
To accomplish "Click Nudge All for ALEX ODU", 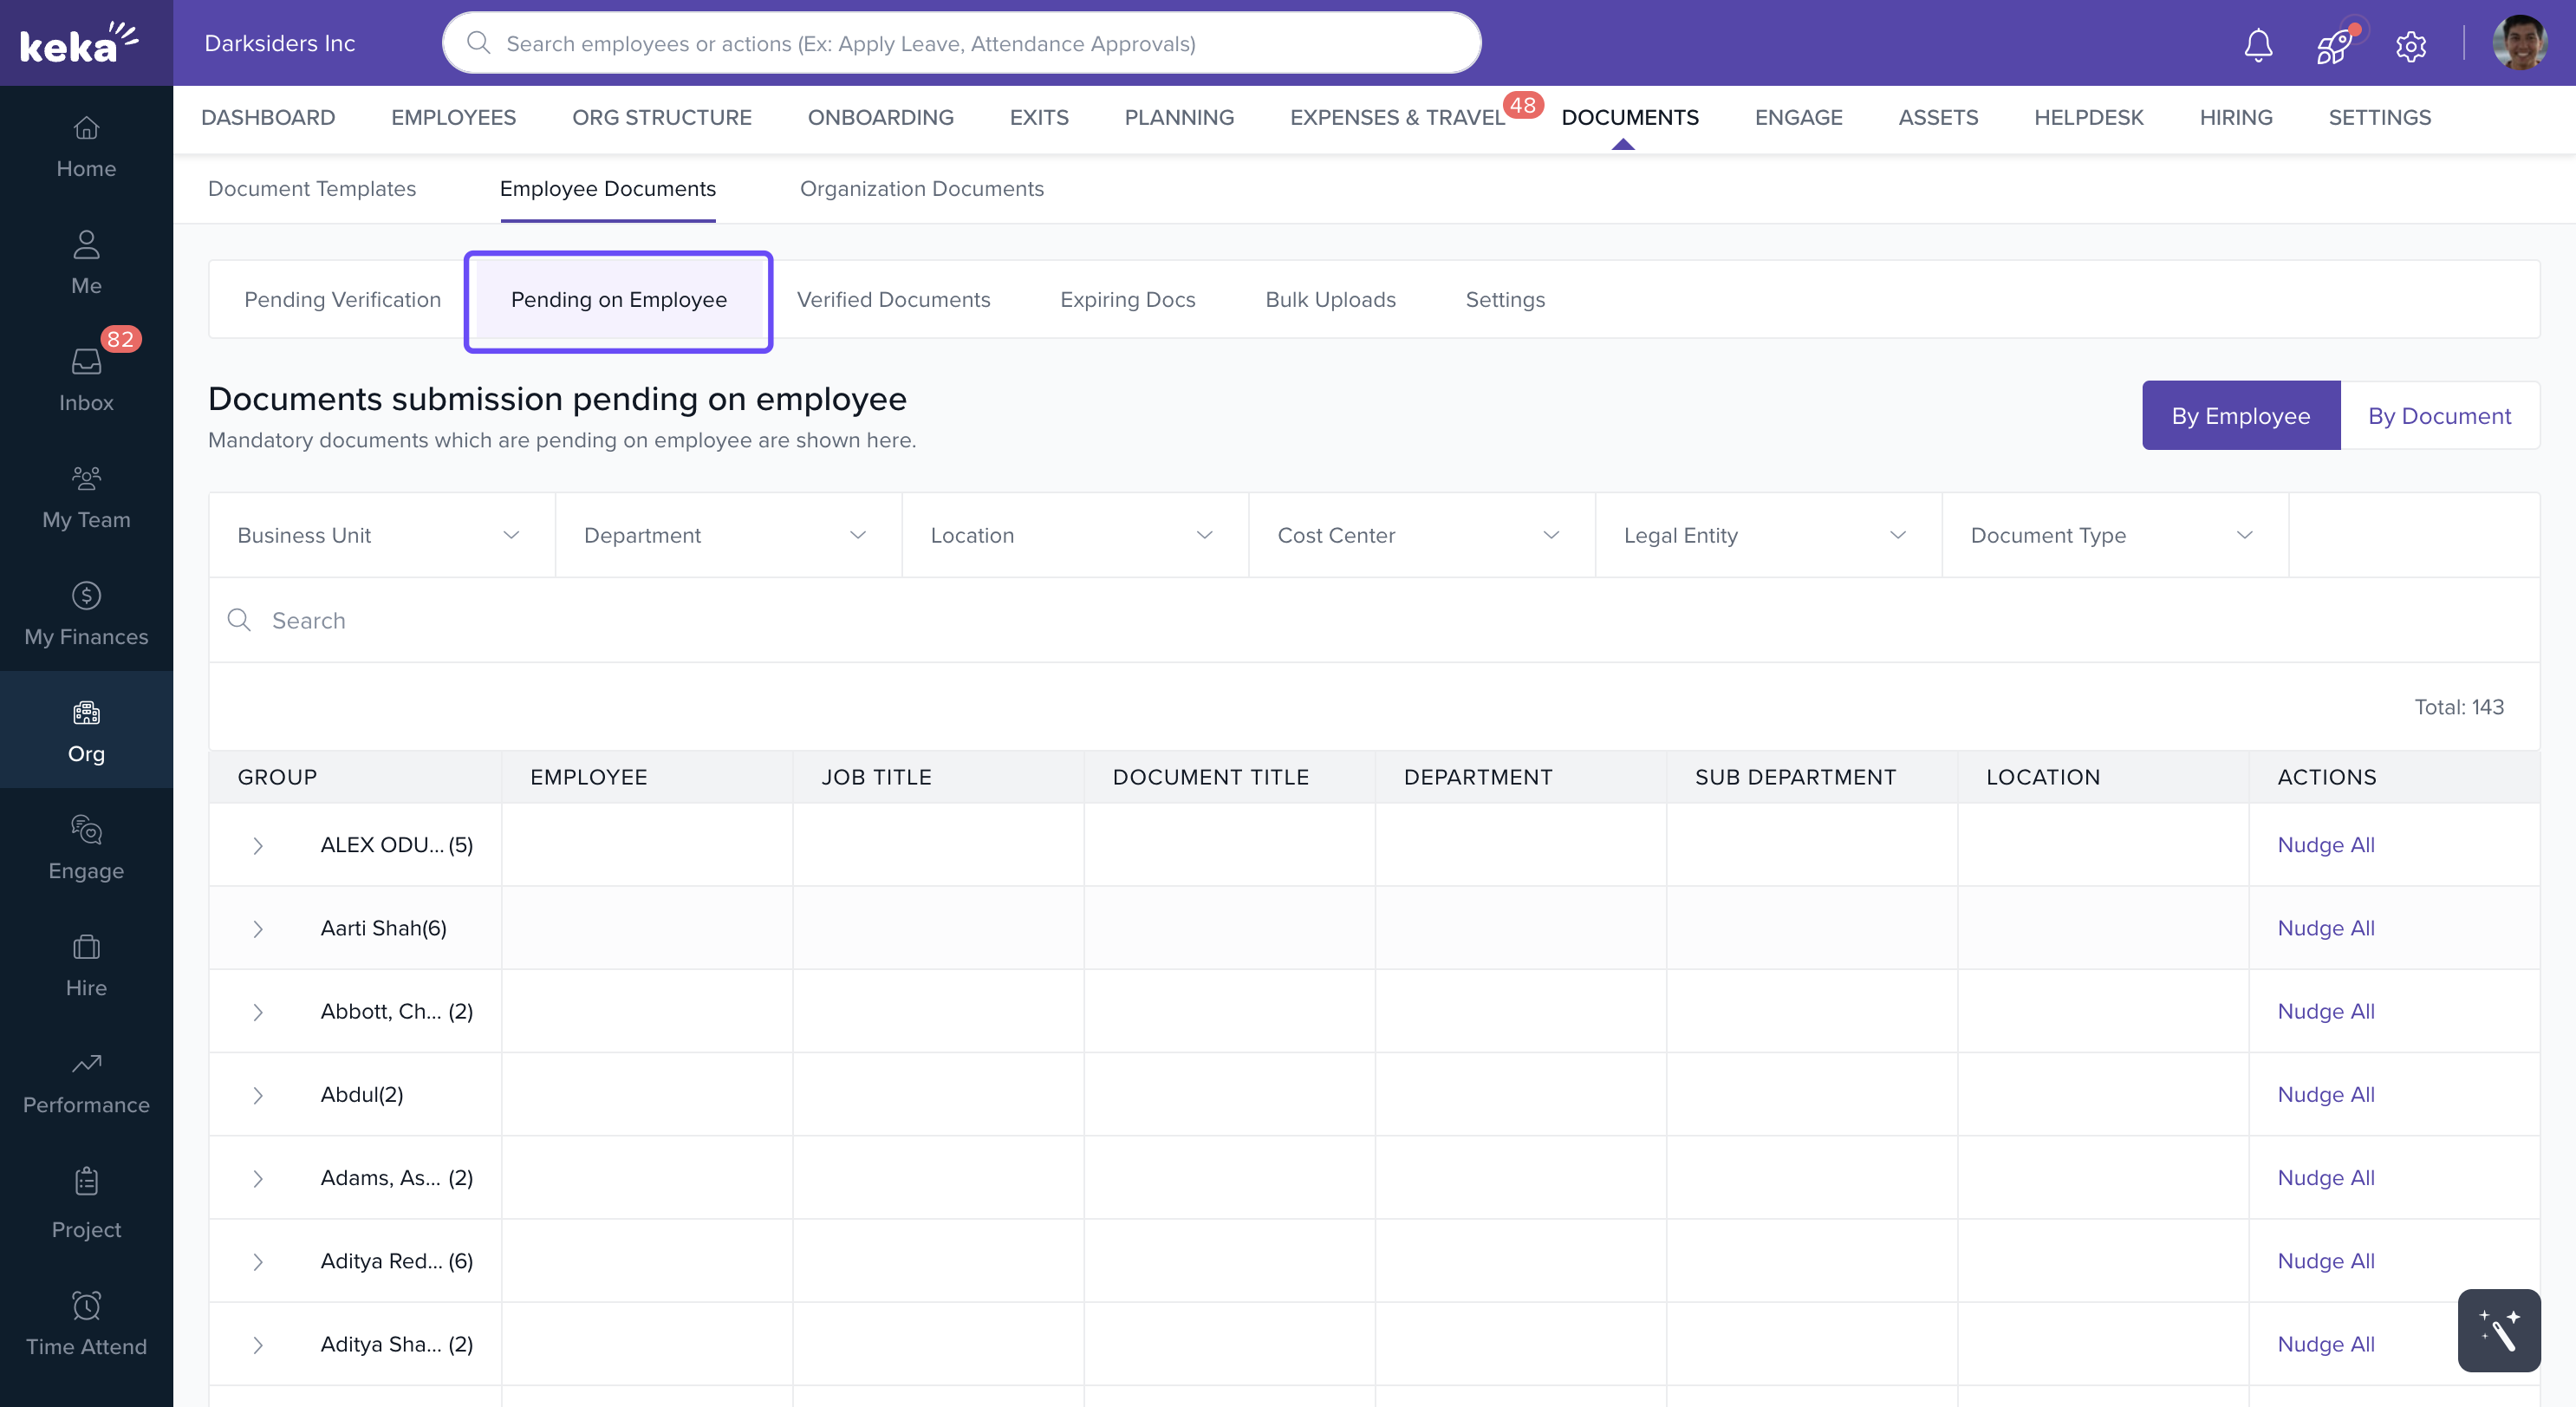I will pos(2325,845).
